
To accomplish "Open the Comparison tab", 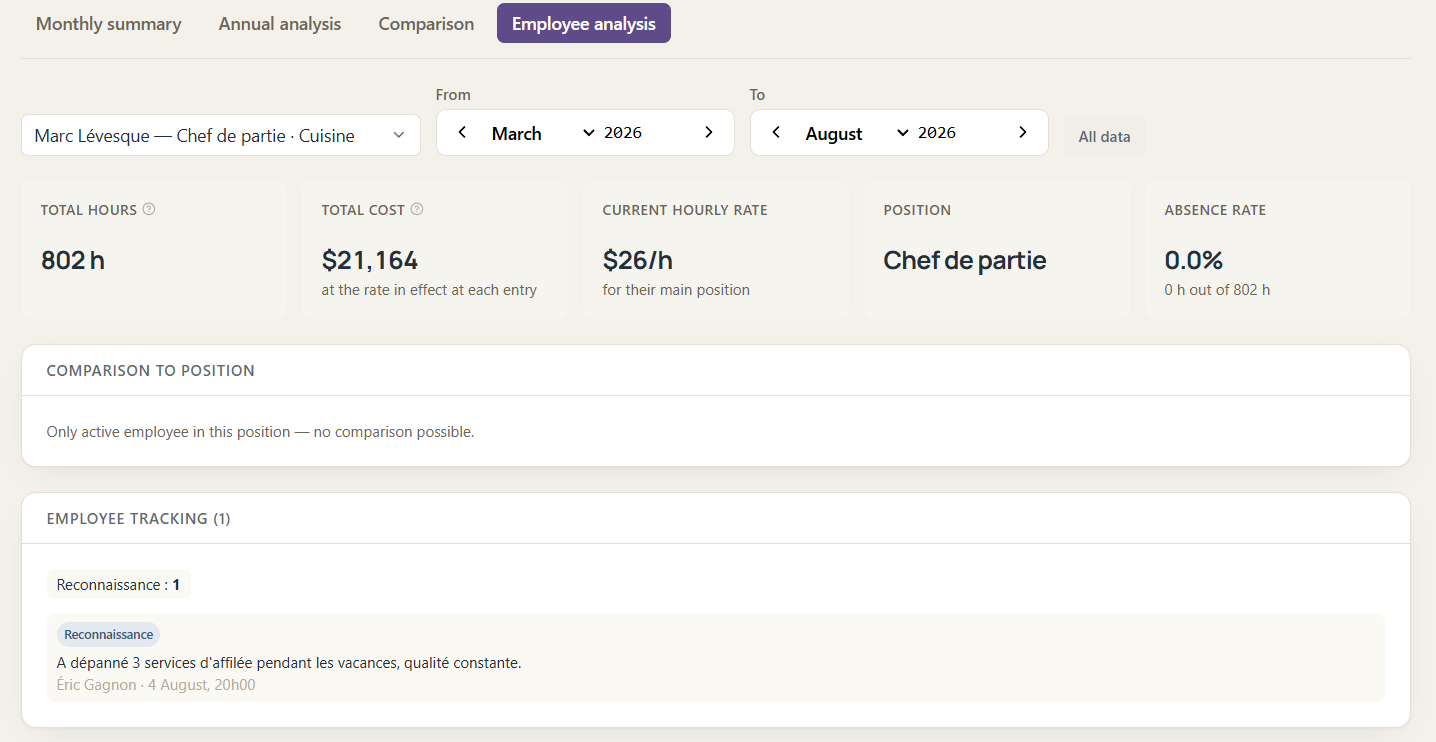I will tap(426, 24).
